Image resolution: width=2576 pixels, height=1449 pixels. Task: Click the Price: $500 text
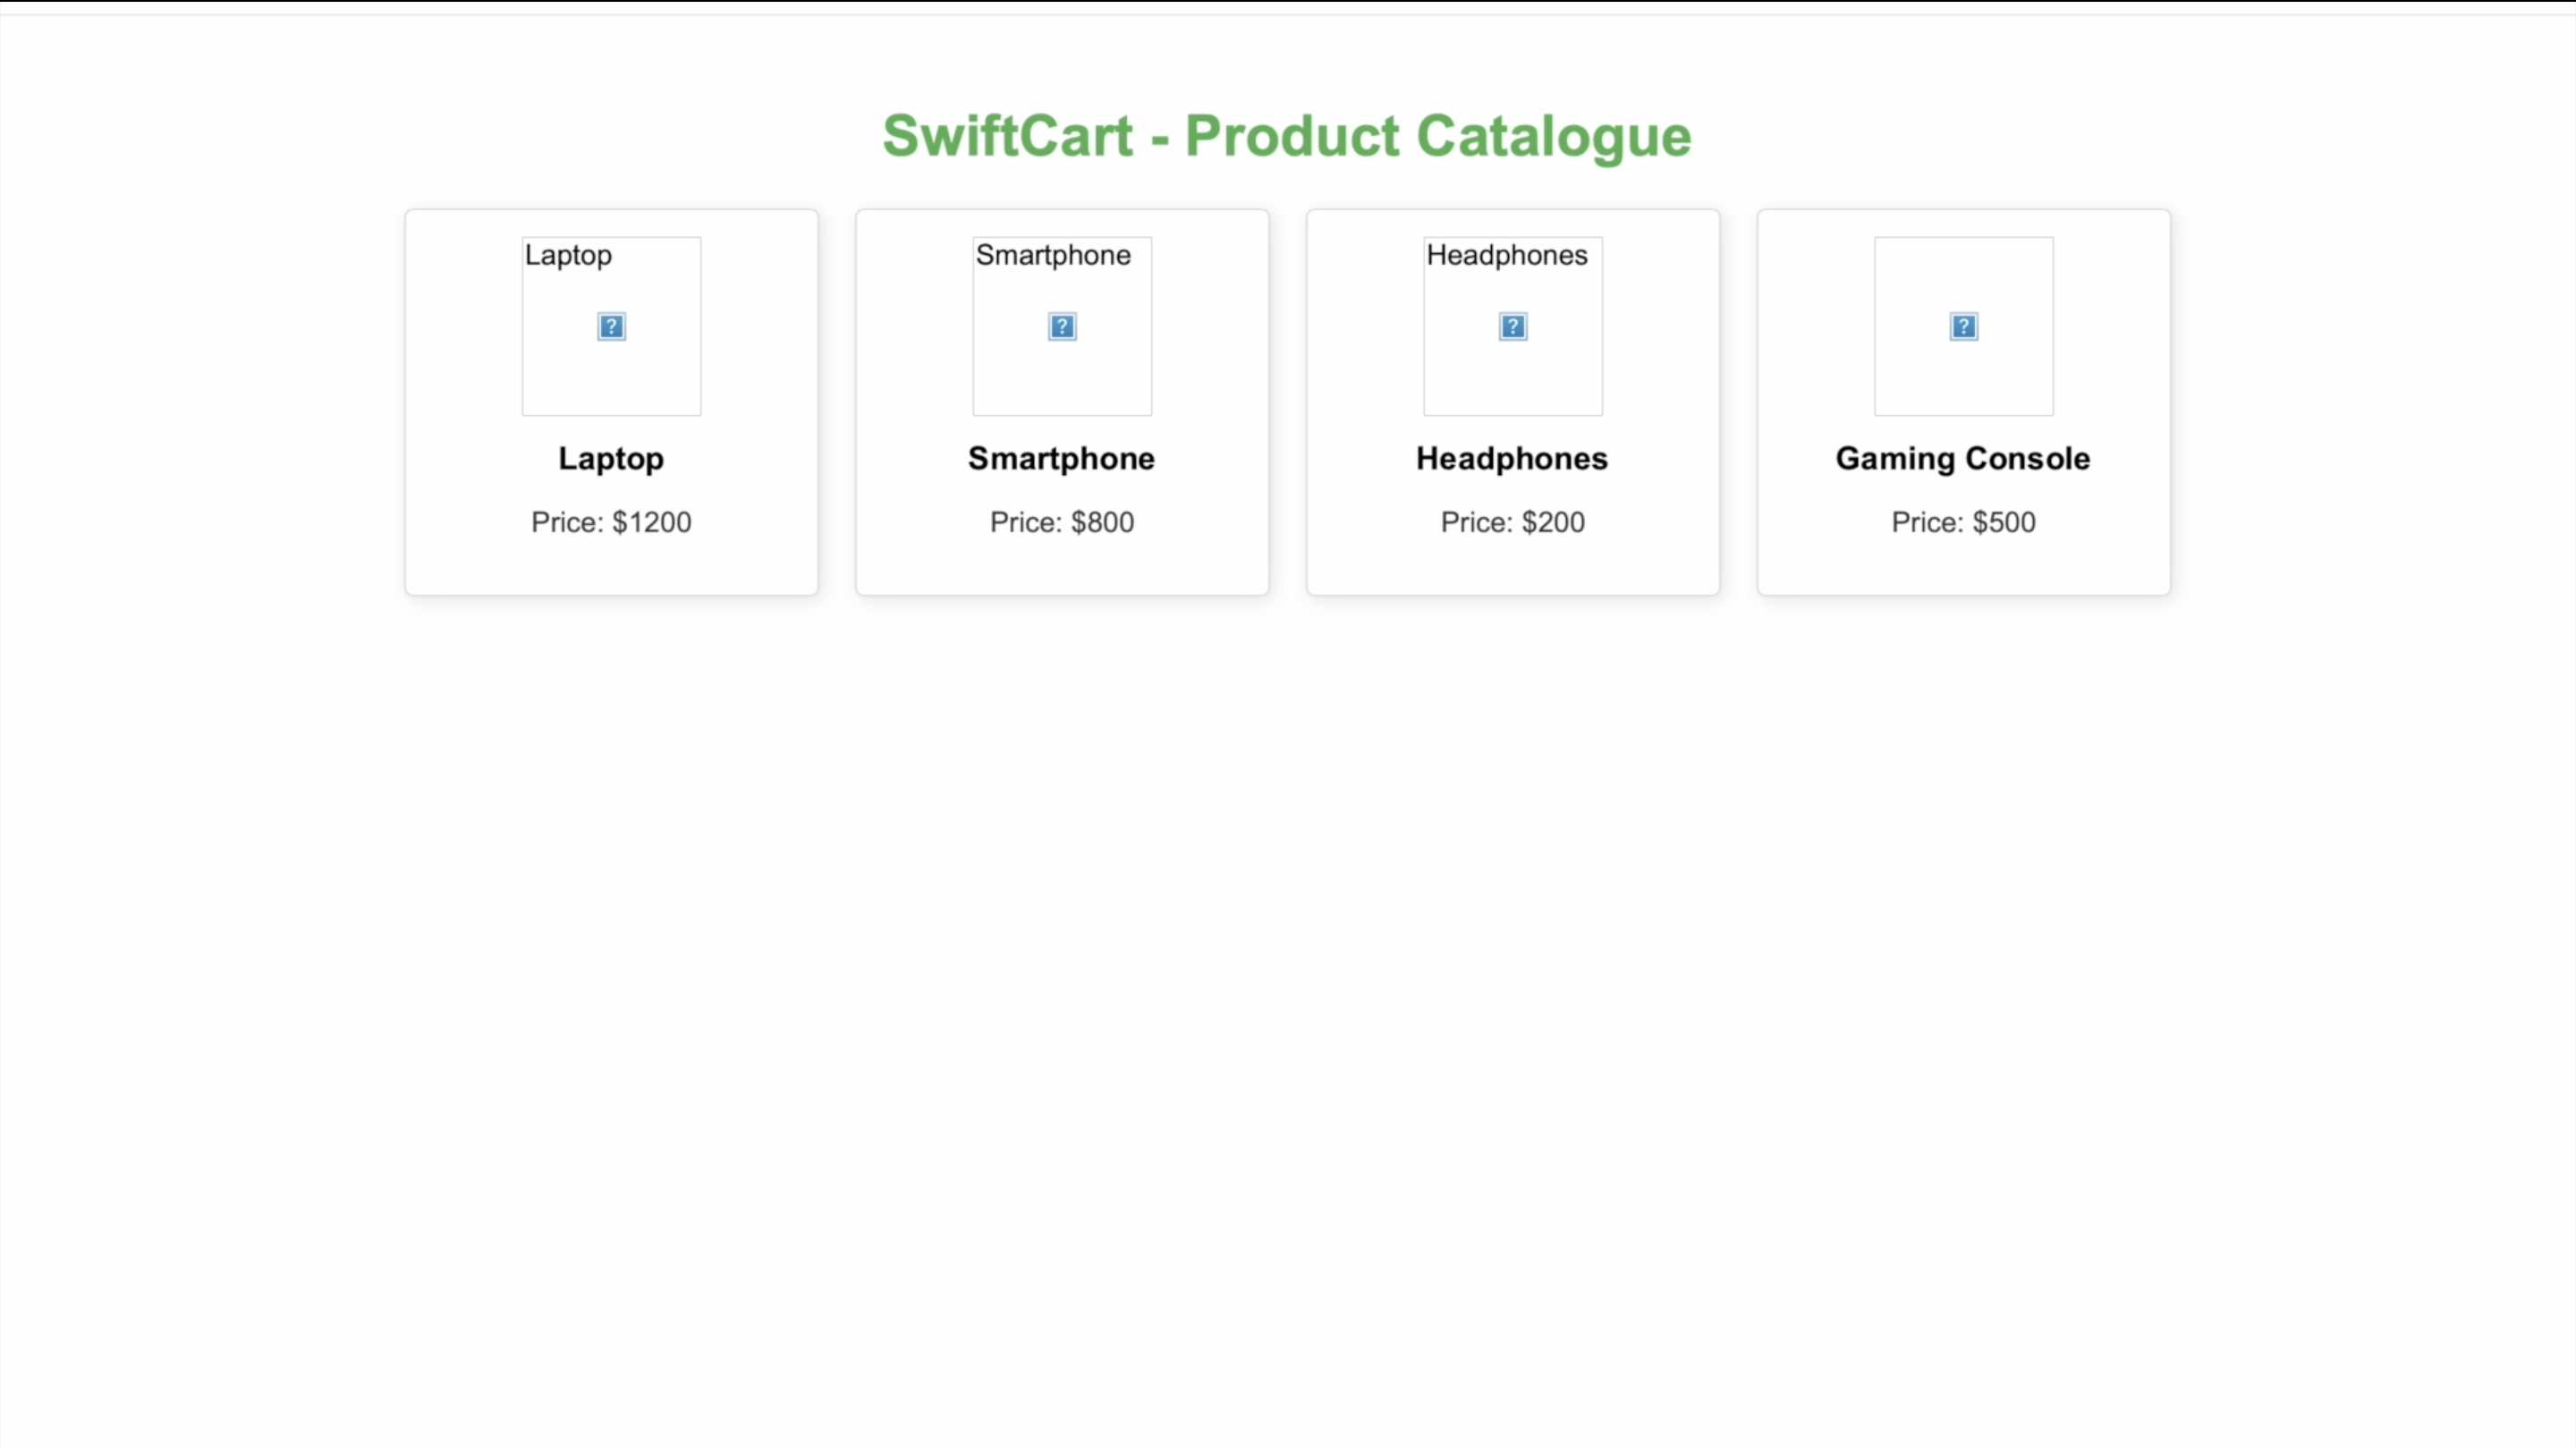[x=1963, y=522]
